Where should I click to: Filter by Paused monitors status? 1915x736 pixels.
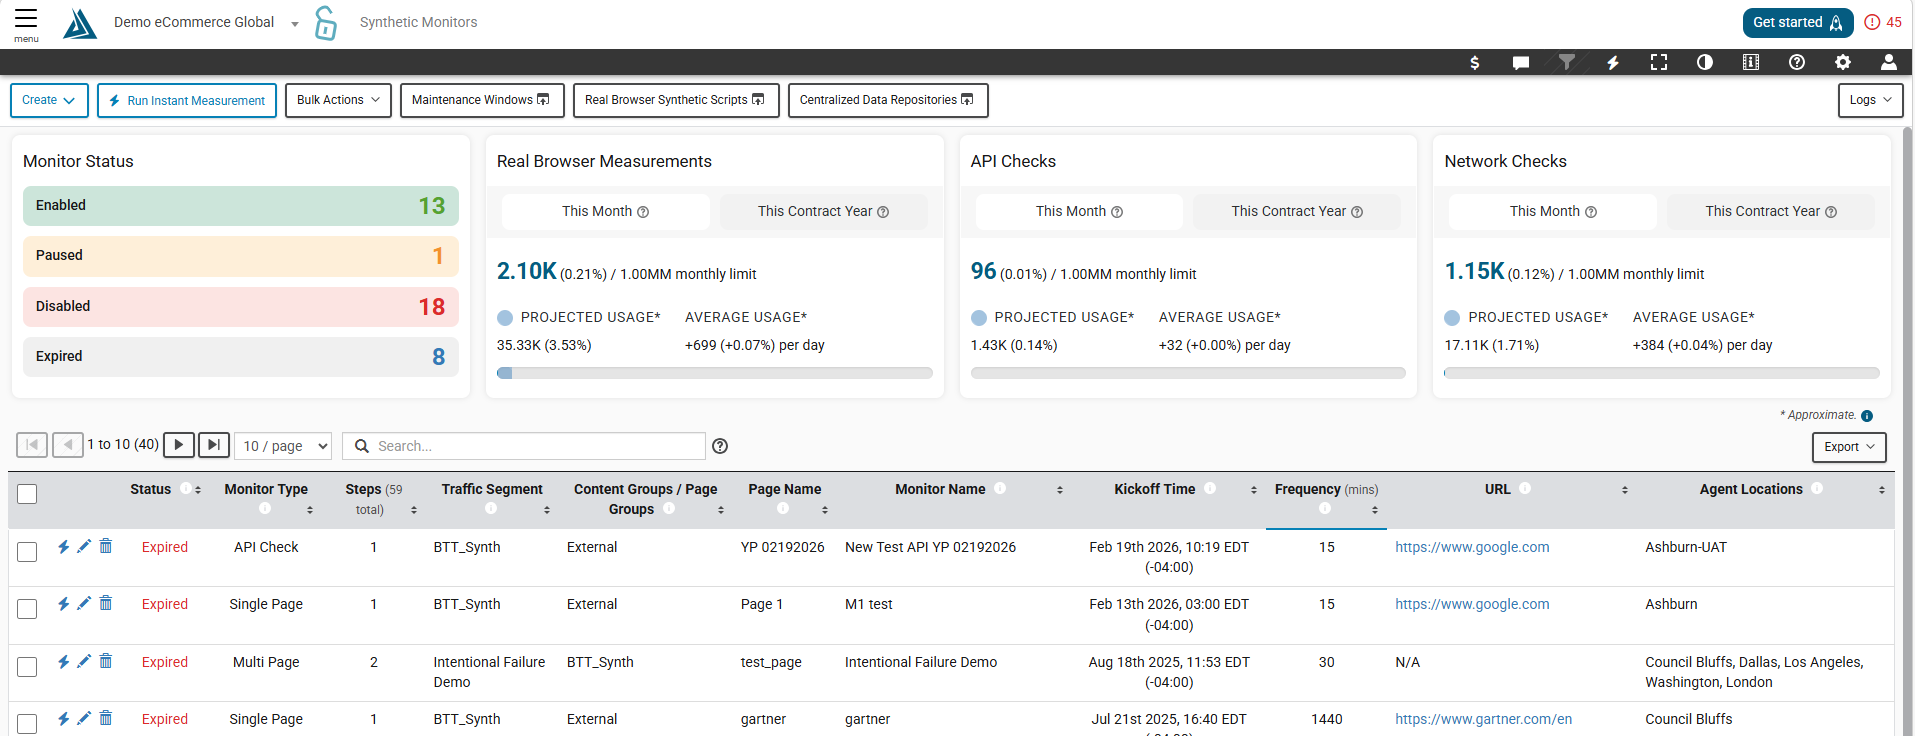(x=241, y=256)
